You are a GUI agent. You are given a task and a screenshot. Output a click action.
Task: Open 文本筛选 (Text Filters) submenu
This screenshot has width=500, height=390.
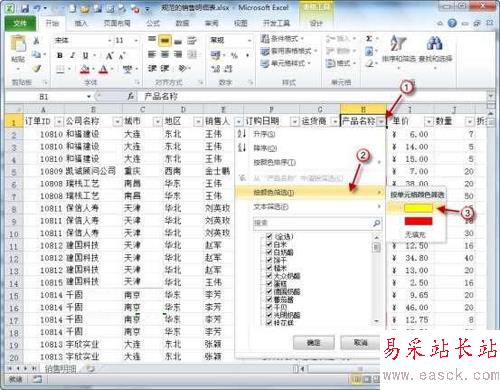click(310, 207)
